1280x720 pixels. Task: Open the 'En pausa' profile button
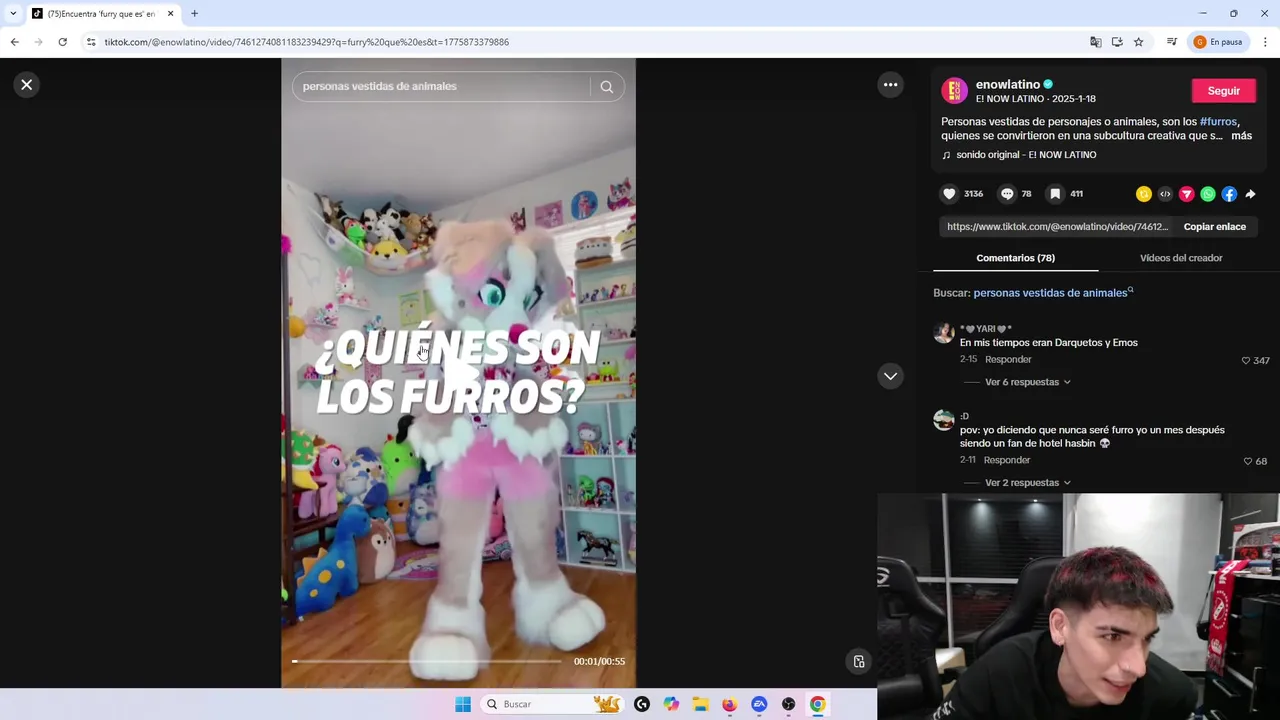(1219, 42)
